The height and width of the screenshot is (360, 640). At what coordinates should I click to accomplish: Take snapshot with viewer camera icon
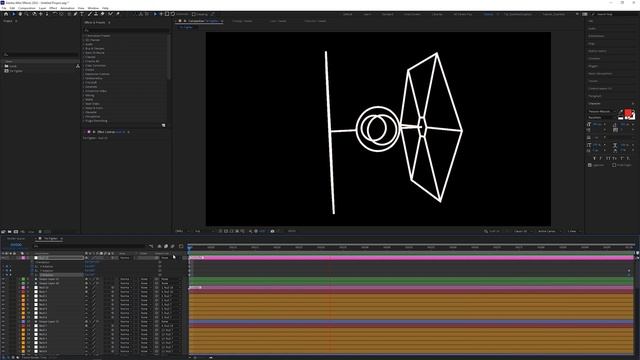tap(272, 231)
